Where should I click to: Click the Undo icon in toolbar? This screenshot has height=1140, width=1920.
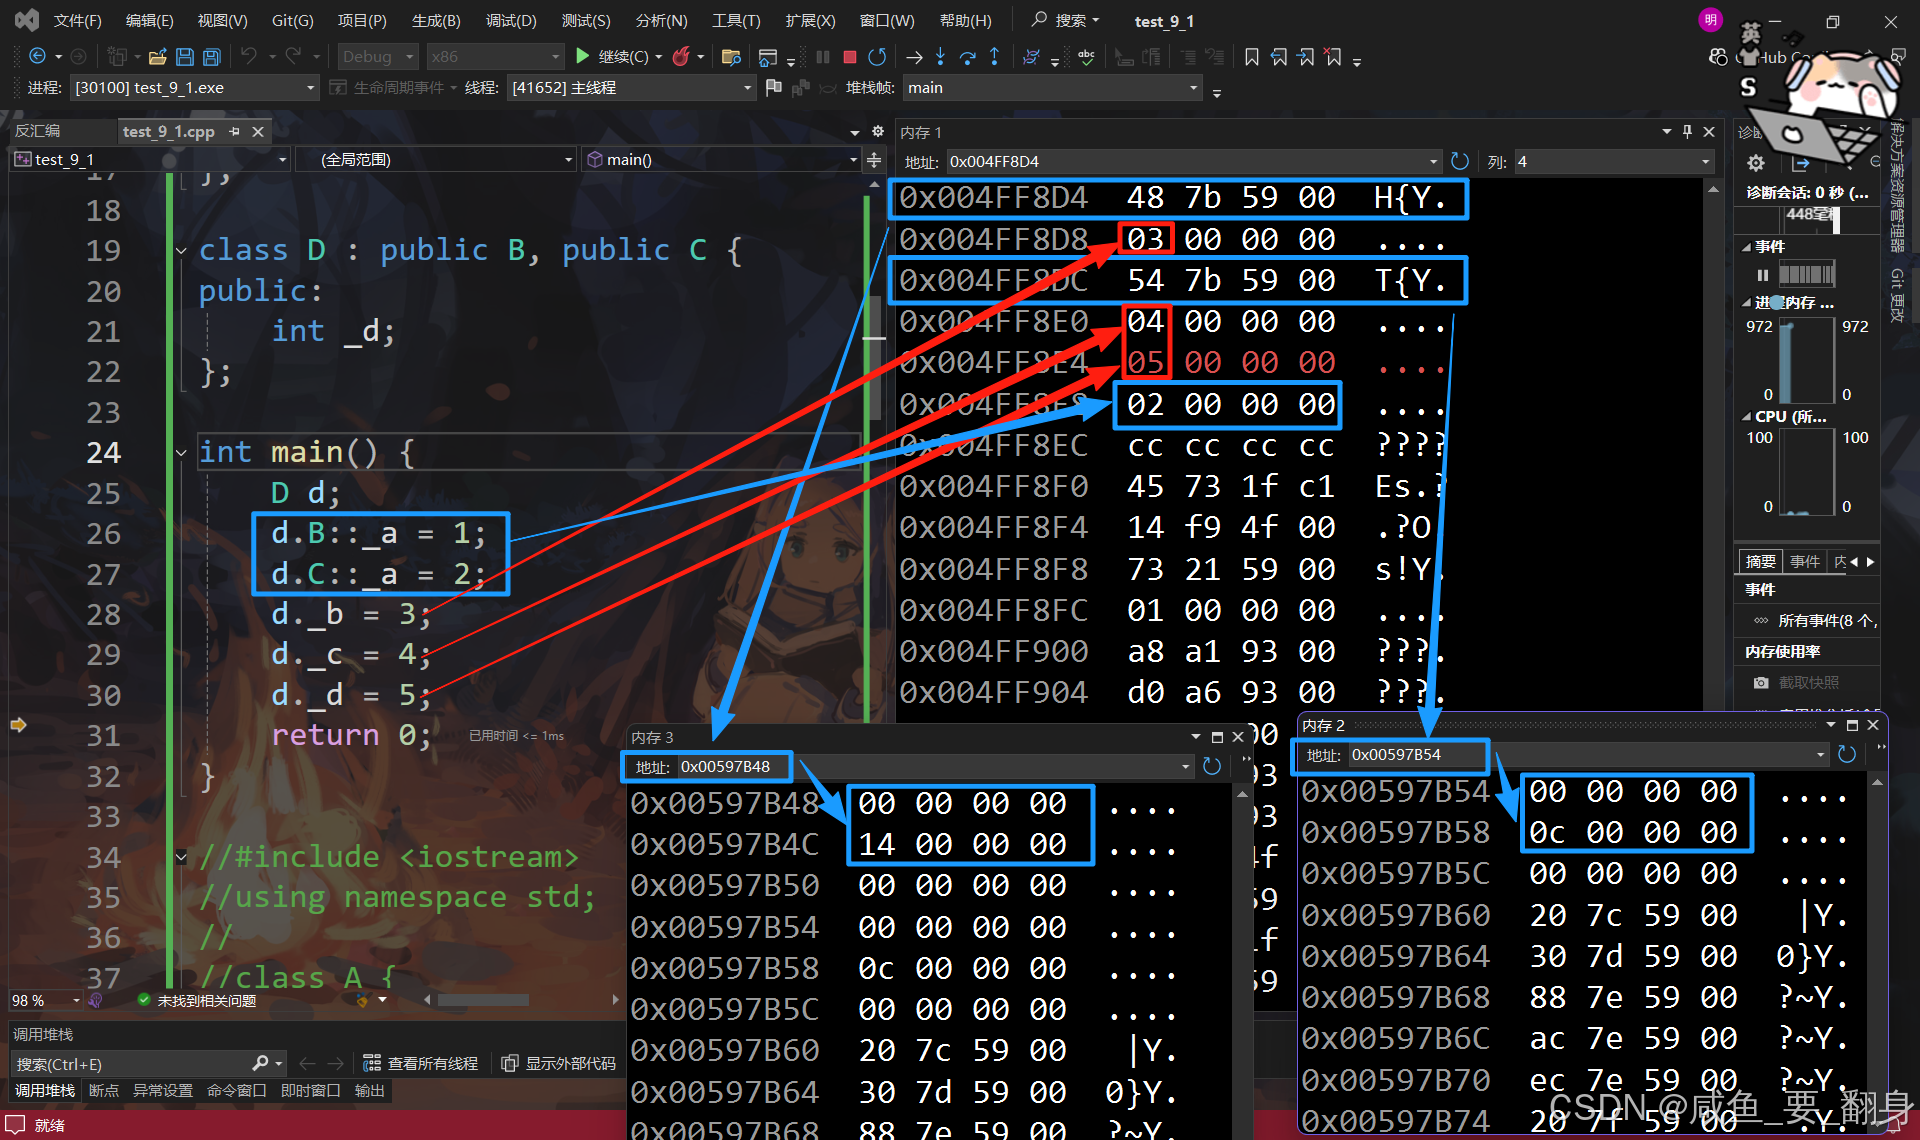249,56
